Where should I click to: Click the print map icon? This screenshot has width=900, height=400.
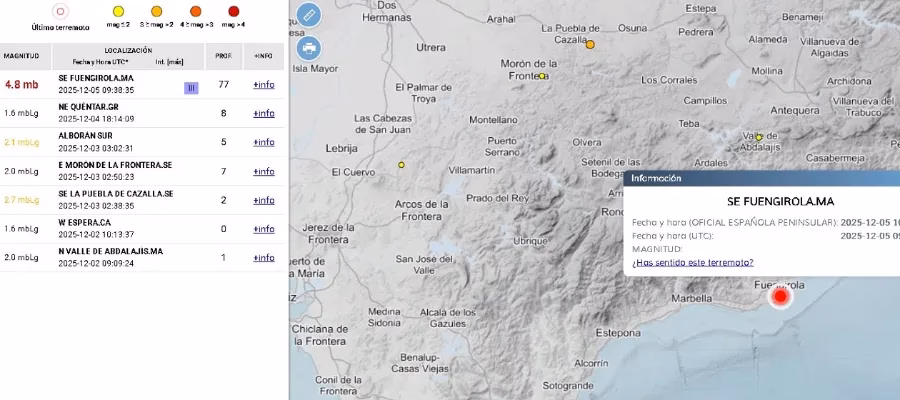309,47
